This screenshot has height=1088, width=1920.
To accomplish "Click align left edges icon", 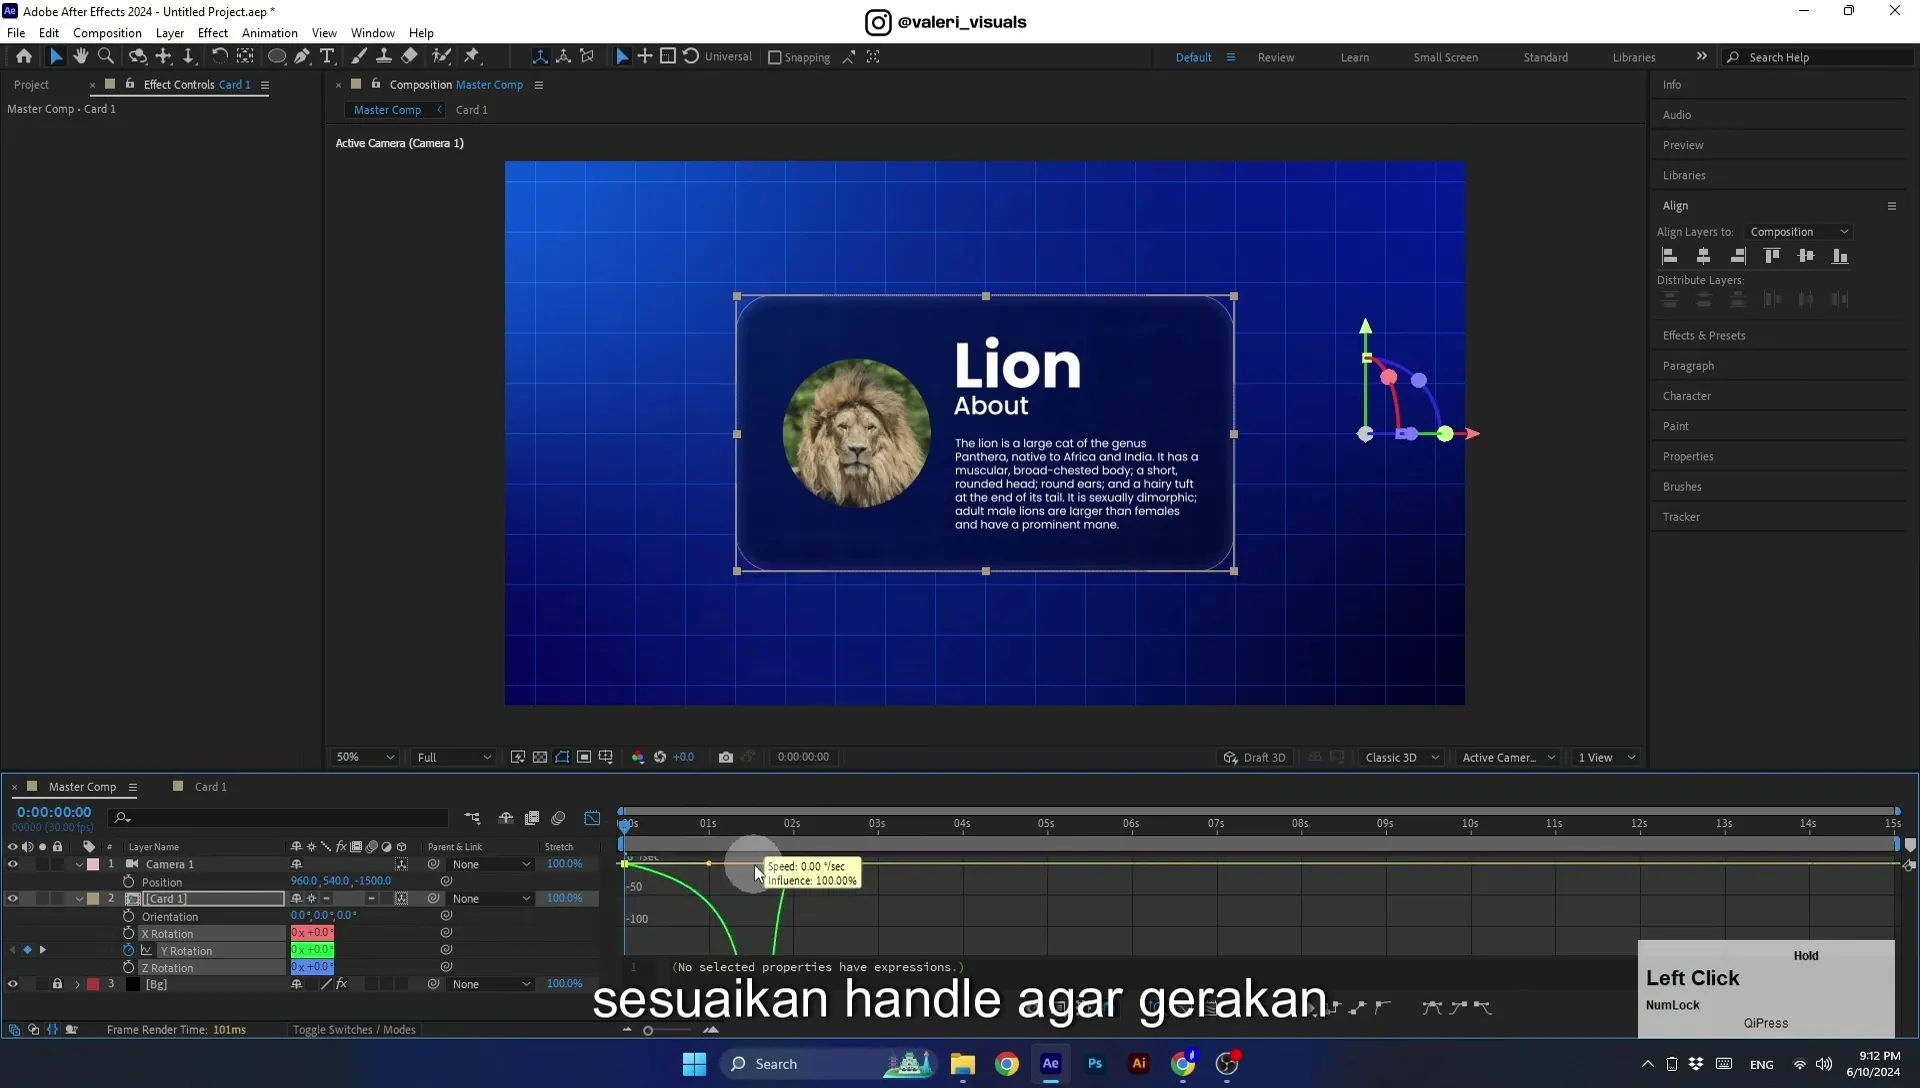I will click(x=1670, y=256).
